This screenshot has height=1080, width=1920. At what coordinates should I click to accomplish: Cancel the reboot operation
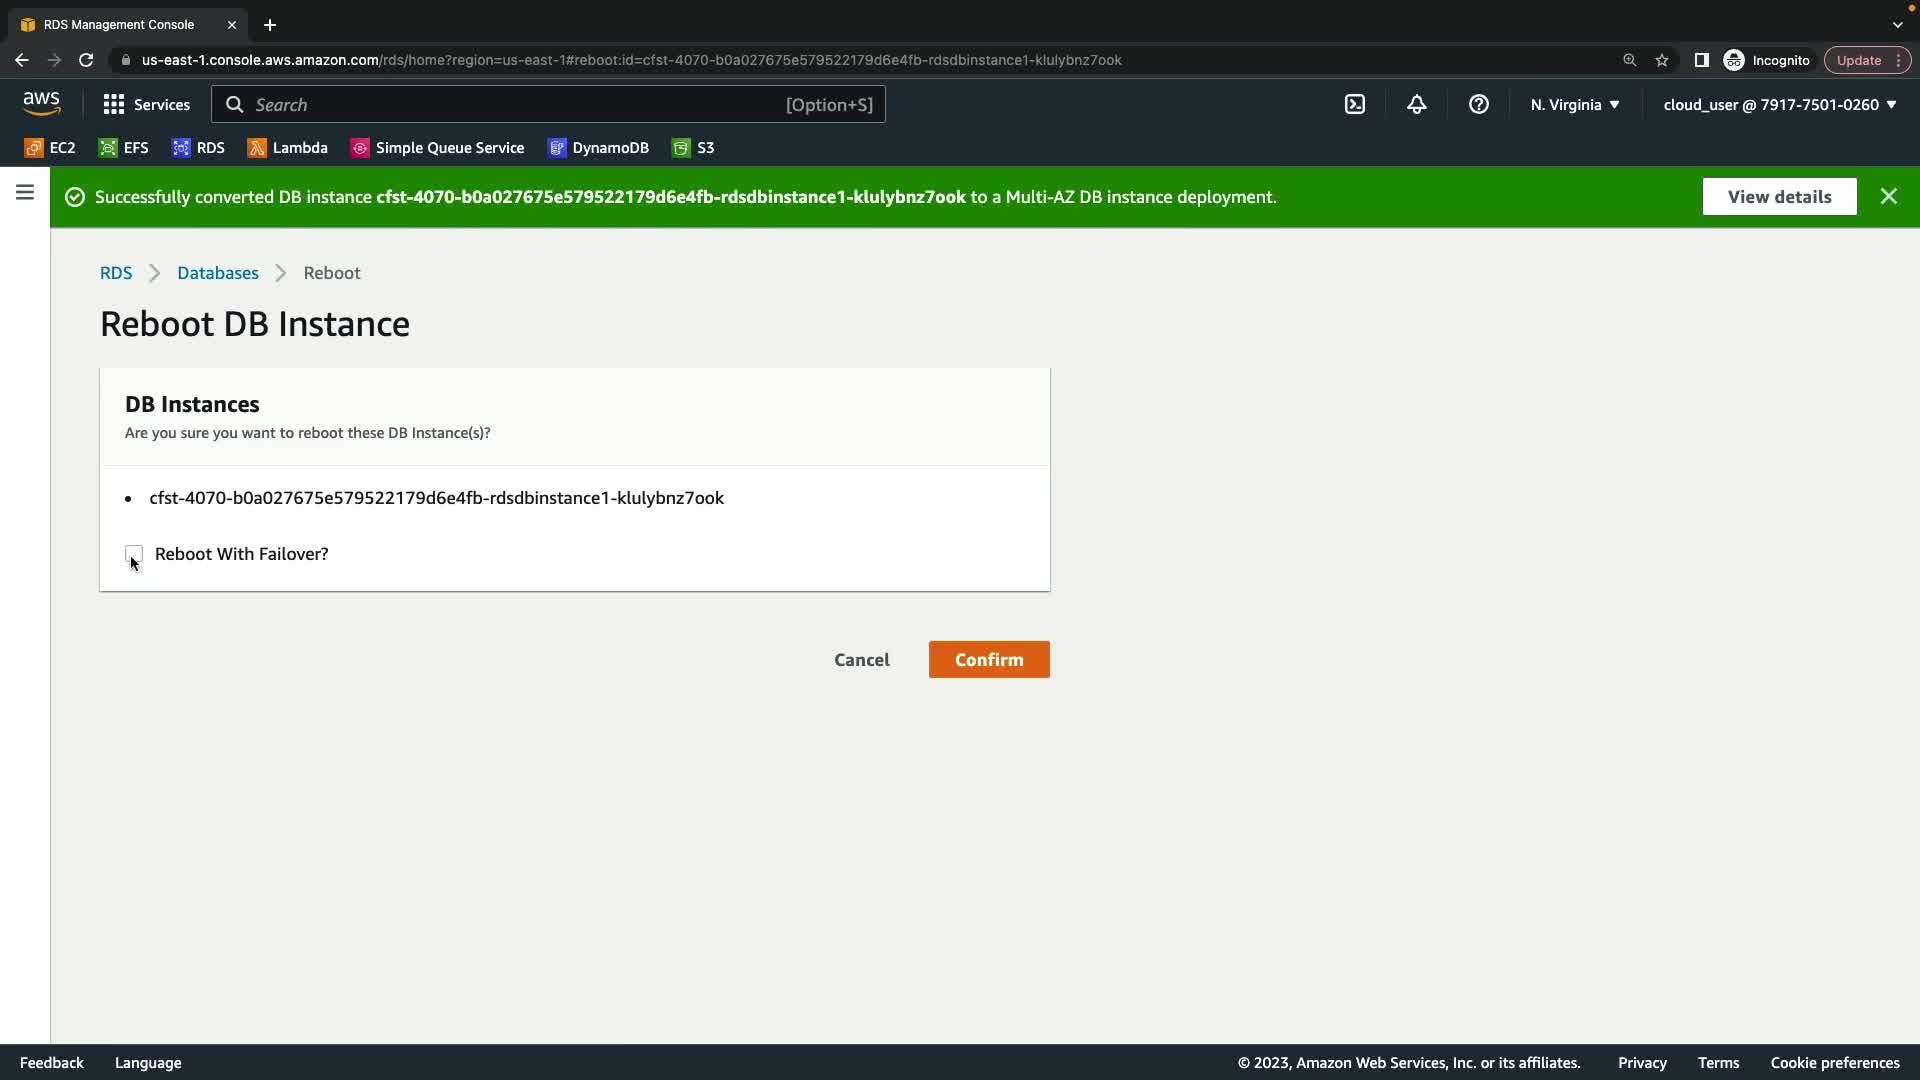coord(861,660)
